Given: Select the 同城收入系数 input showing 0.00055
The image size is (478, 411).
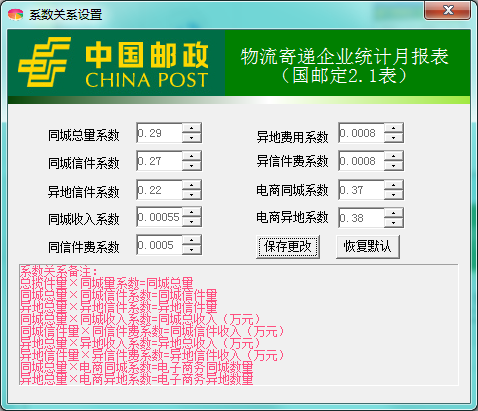Looking at the screenshot, I should (x=159, y=217).
